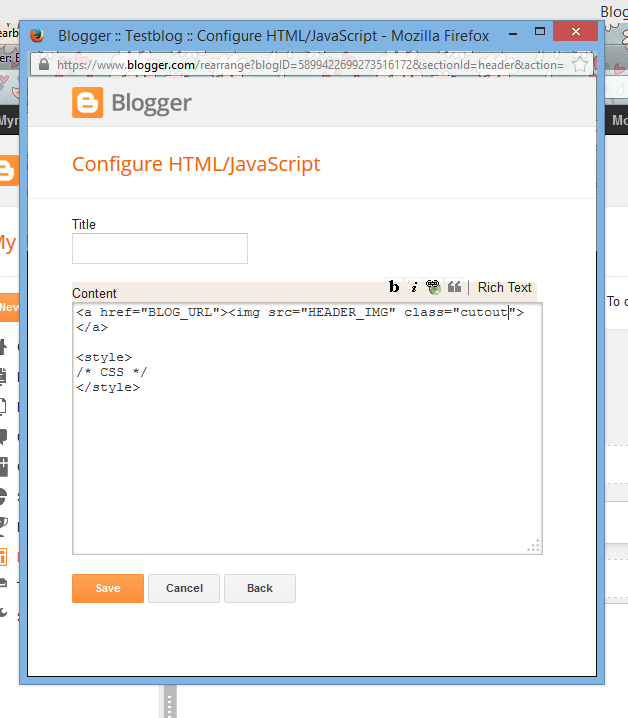Click the blogger.com URL in address bar
This screenshot has height=718, width=628.
[311, 65]
